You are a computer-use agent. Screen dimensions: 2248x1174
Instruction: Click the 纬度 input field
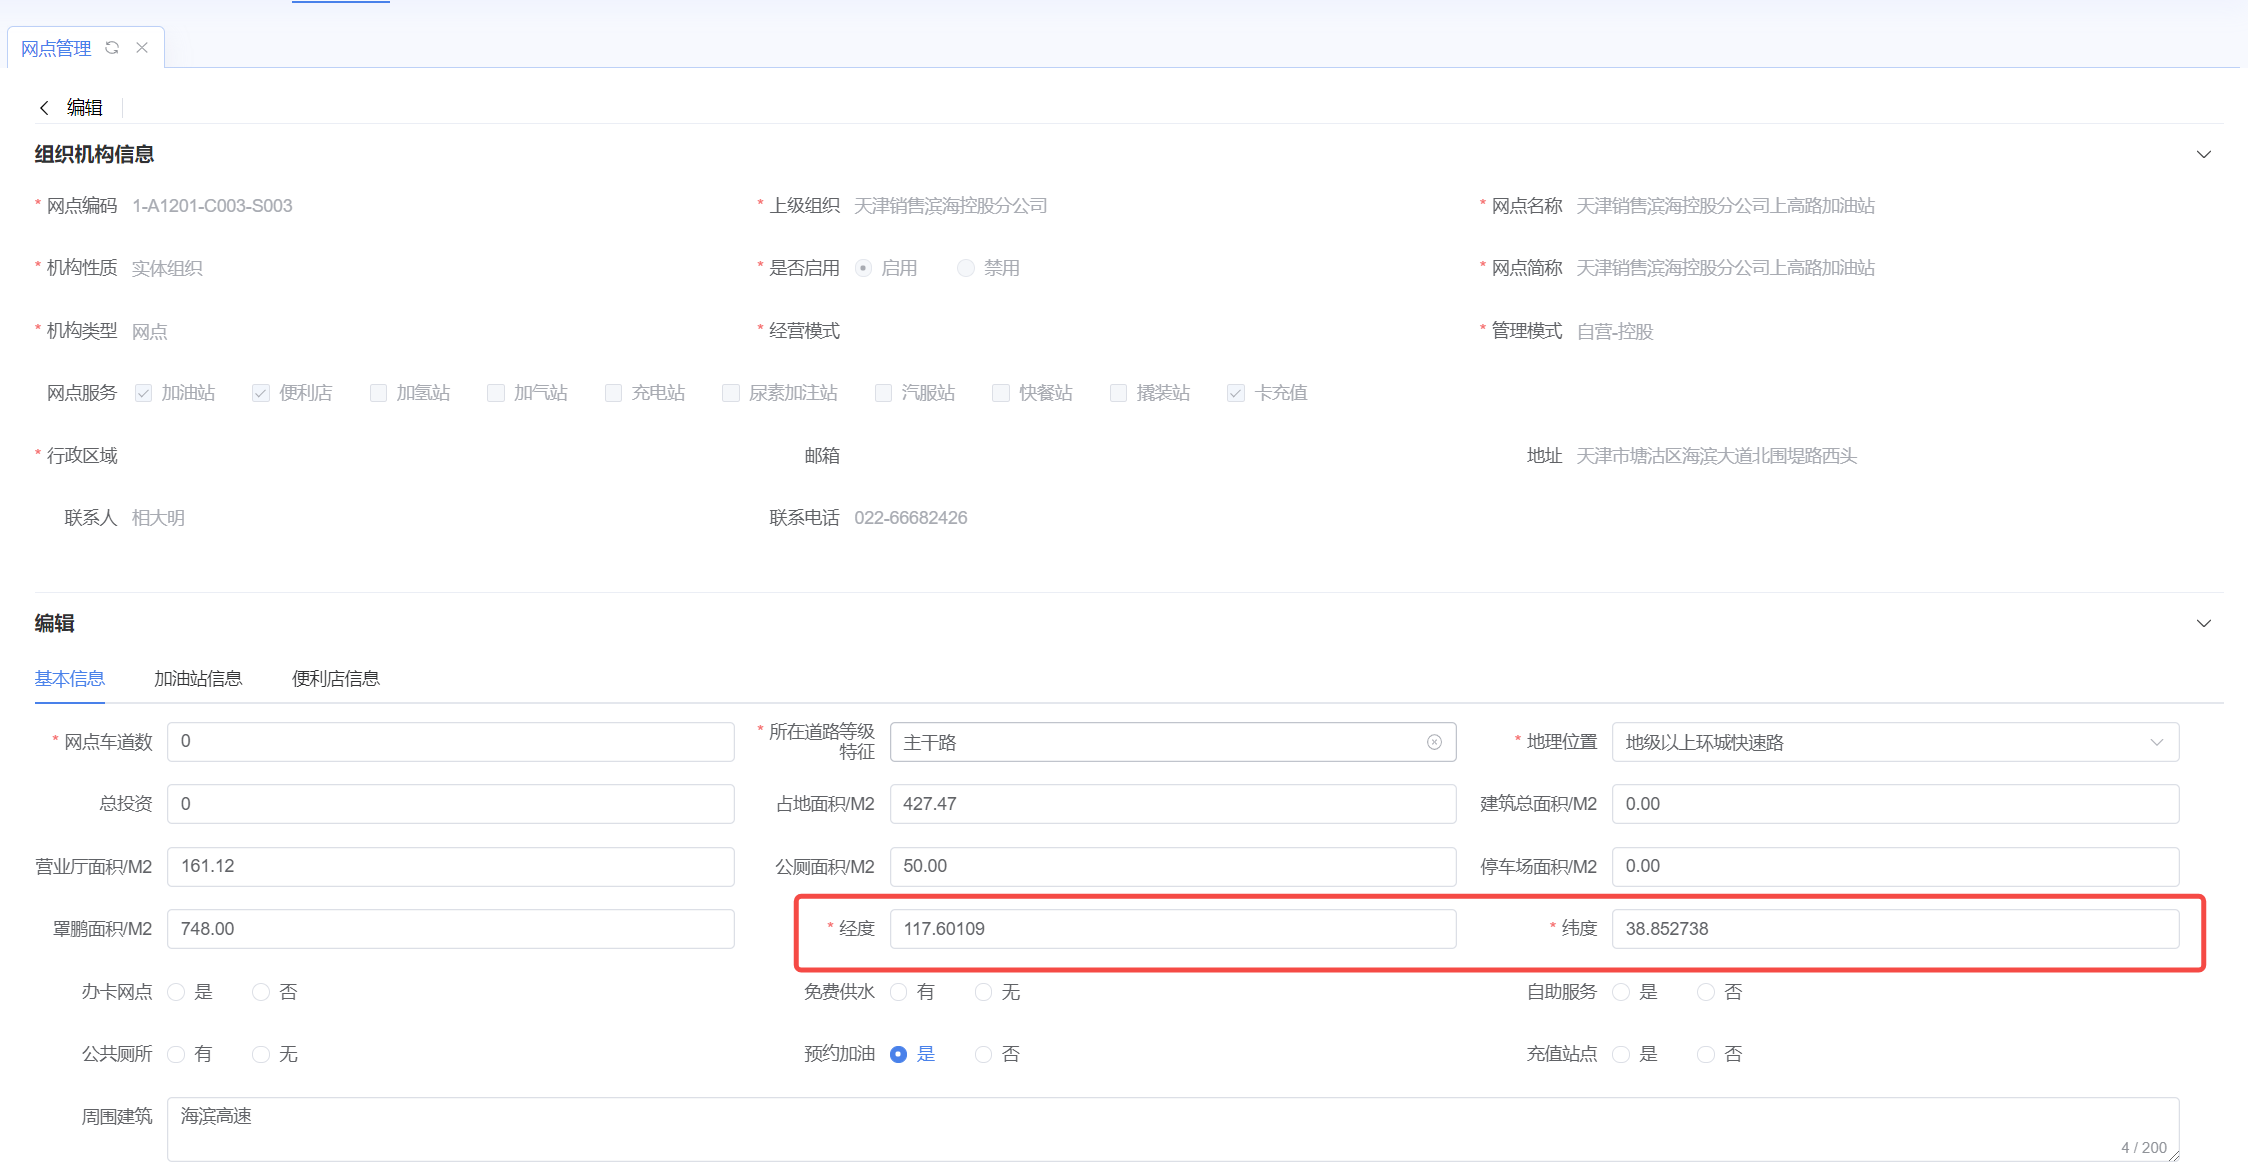1894,929
